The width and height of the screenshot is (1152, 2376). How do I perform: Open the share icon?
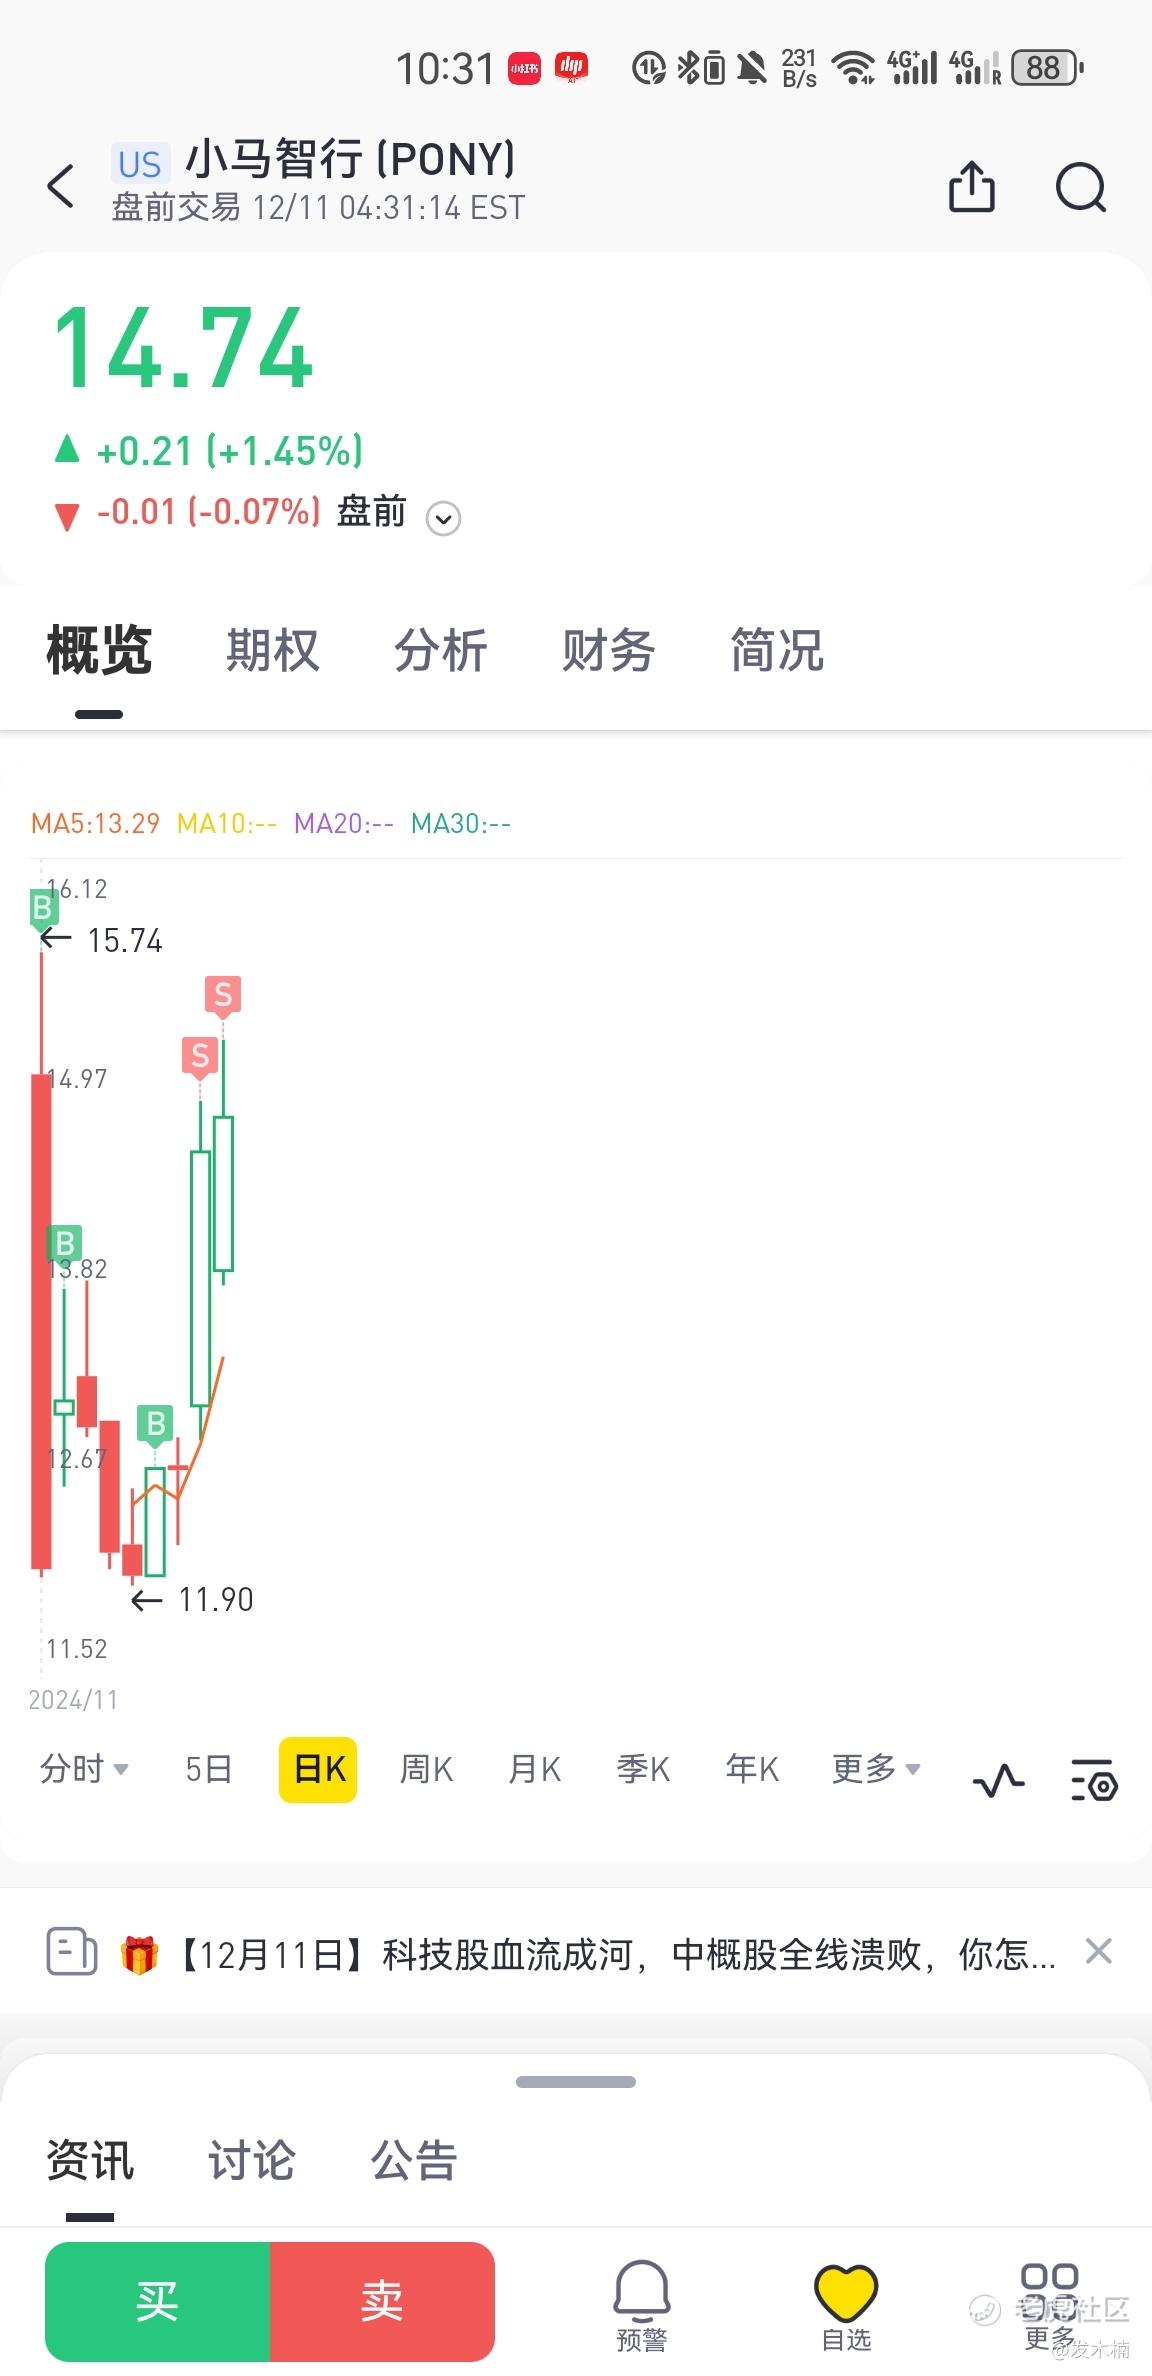tap(972, 186)
